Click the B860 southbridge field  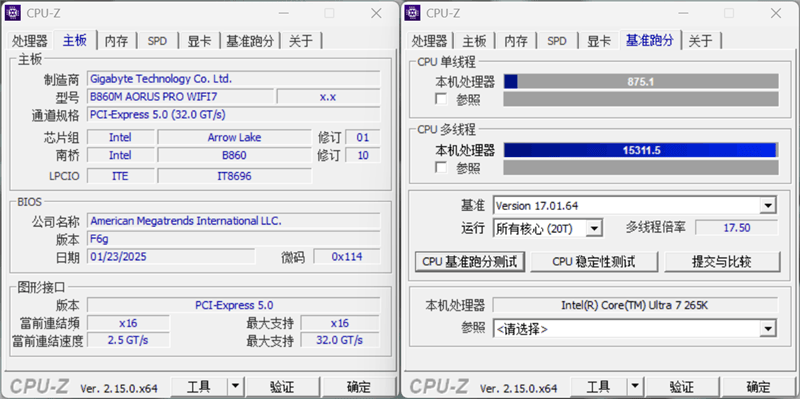pos(234,155)
